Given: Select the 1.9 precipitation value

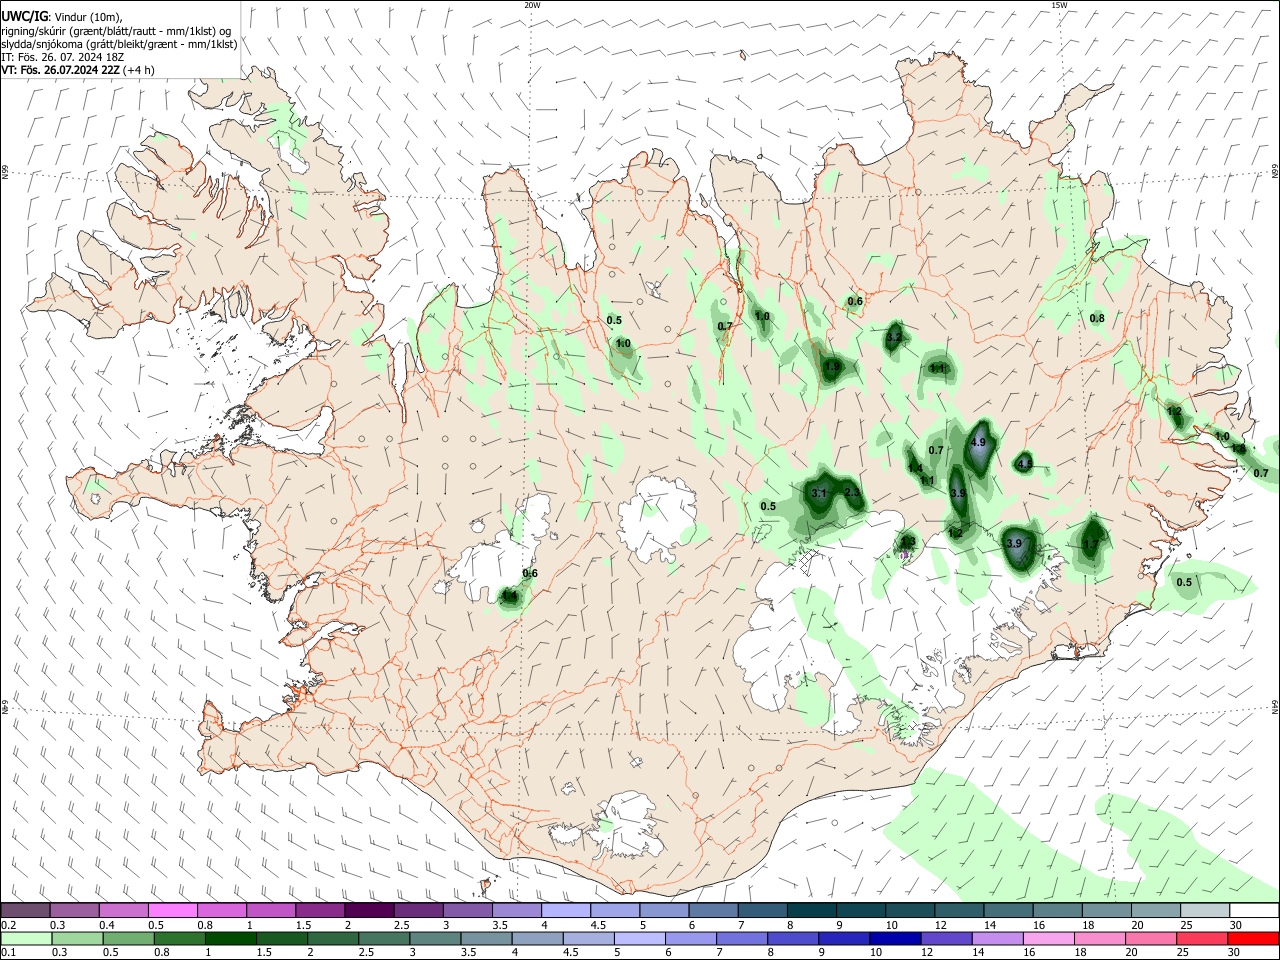Looking at the screenshot, I should 832,367.
